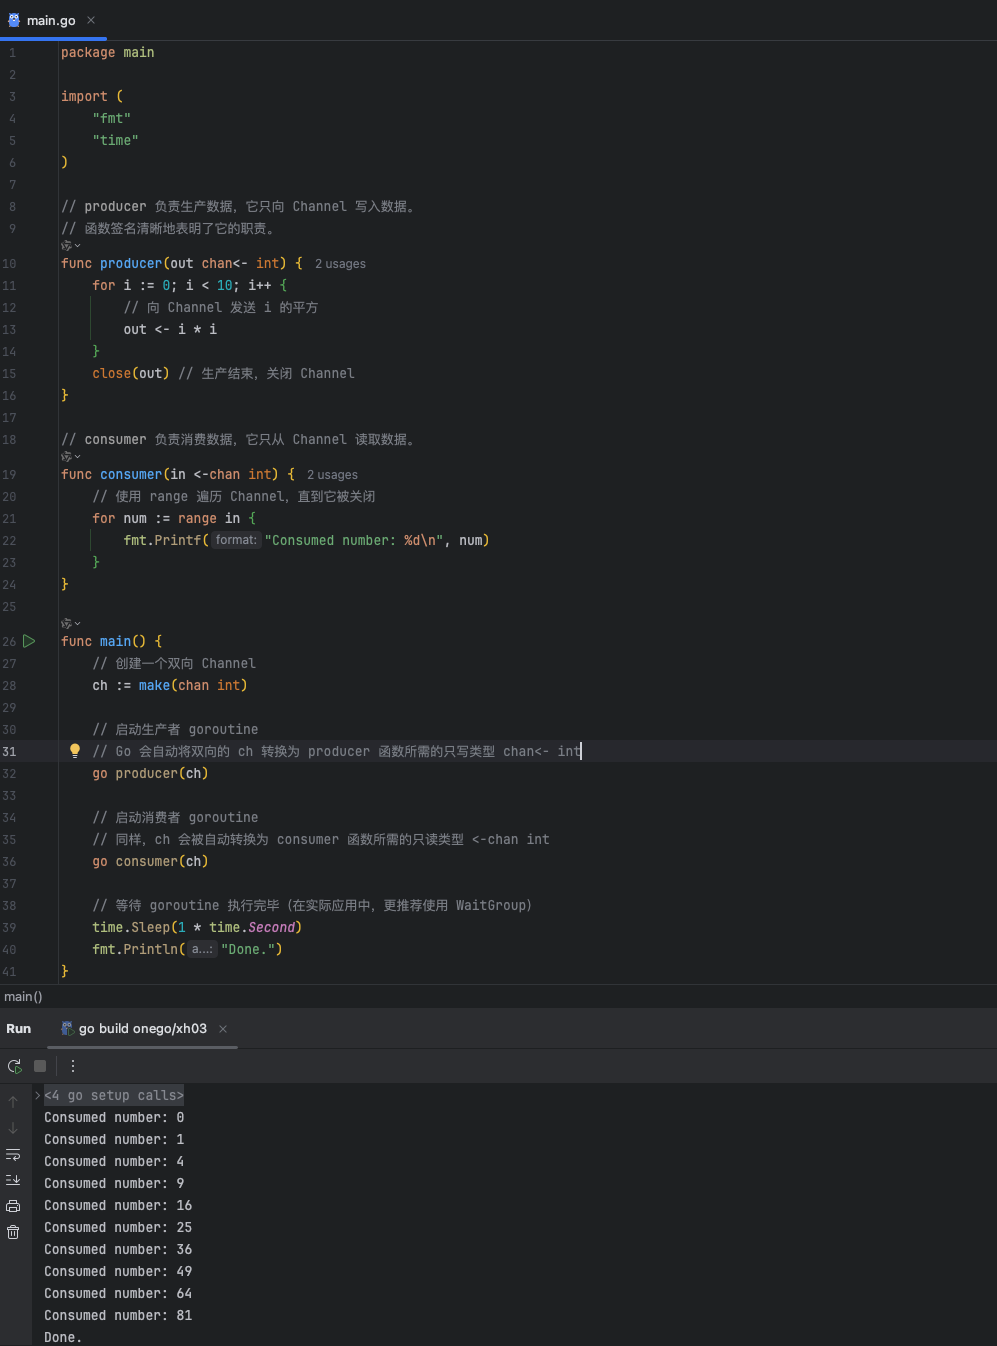997x1346 pixels.
Task: Click the "fmt" import string
Action: (x=112, y=118)
